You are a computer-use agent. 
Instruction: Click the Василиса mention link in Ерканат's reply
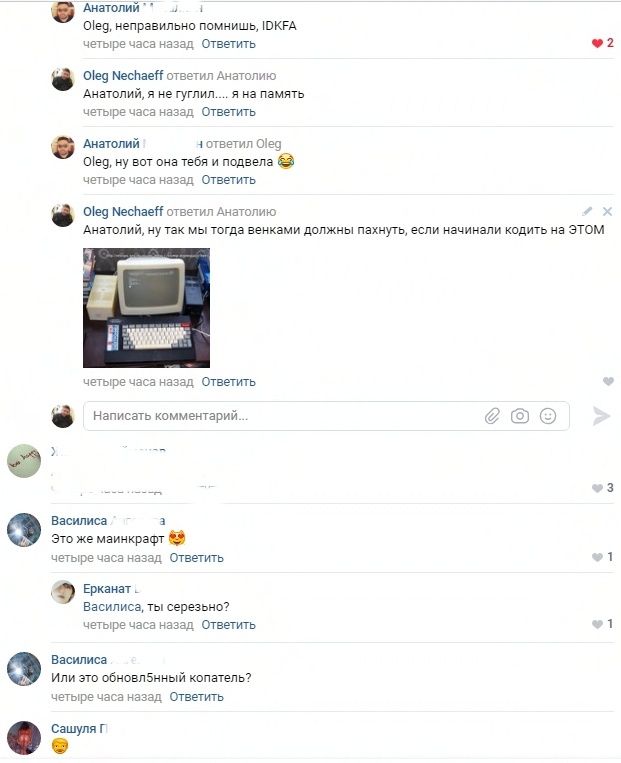coord(112,607)
